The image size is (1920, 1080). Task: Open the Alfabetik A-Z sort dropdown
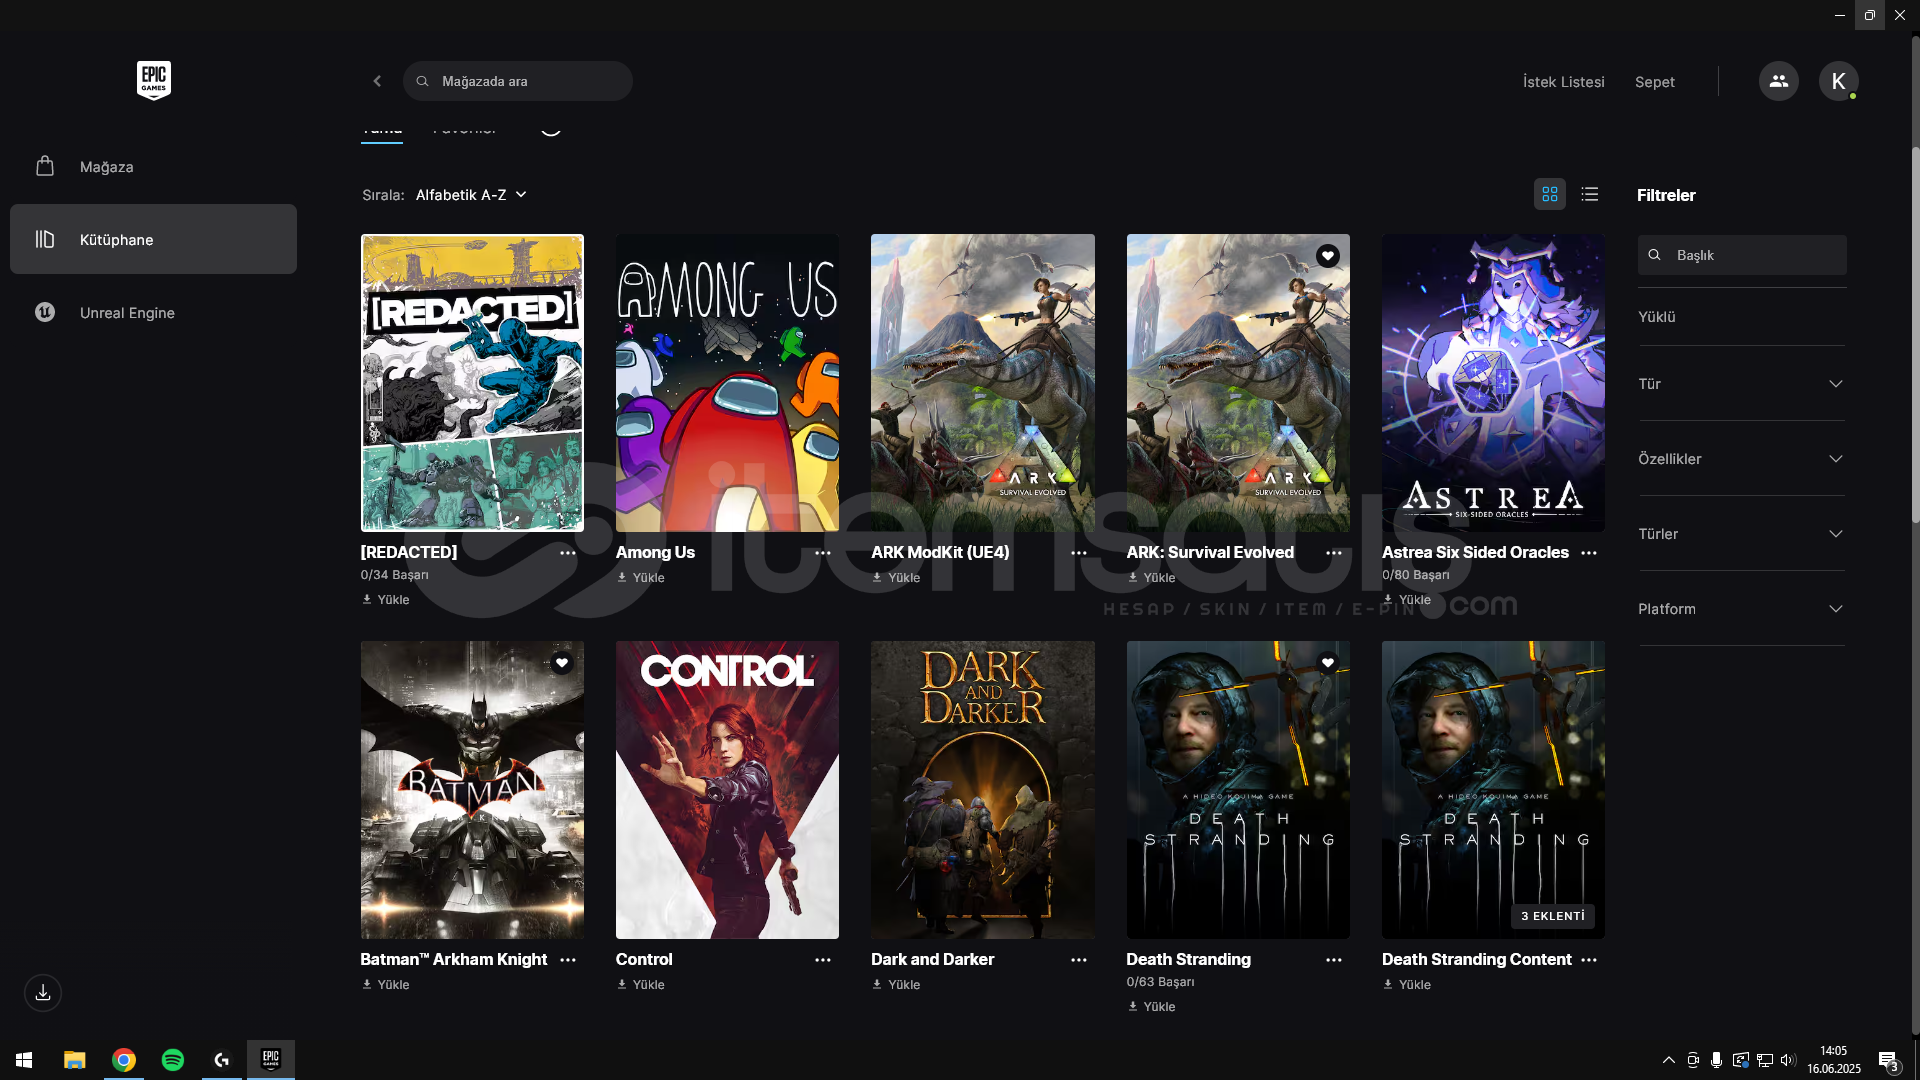point(471,195)
